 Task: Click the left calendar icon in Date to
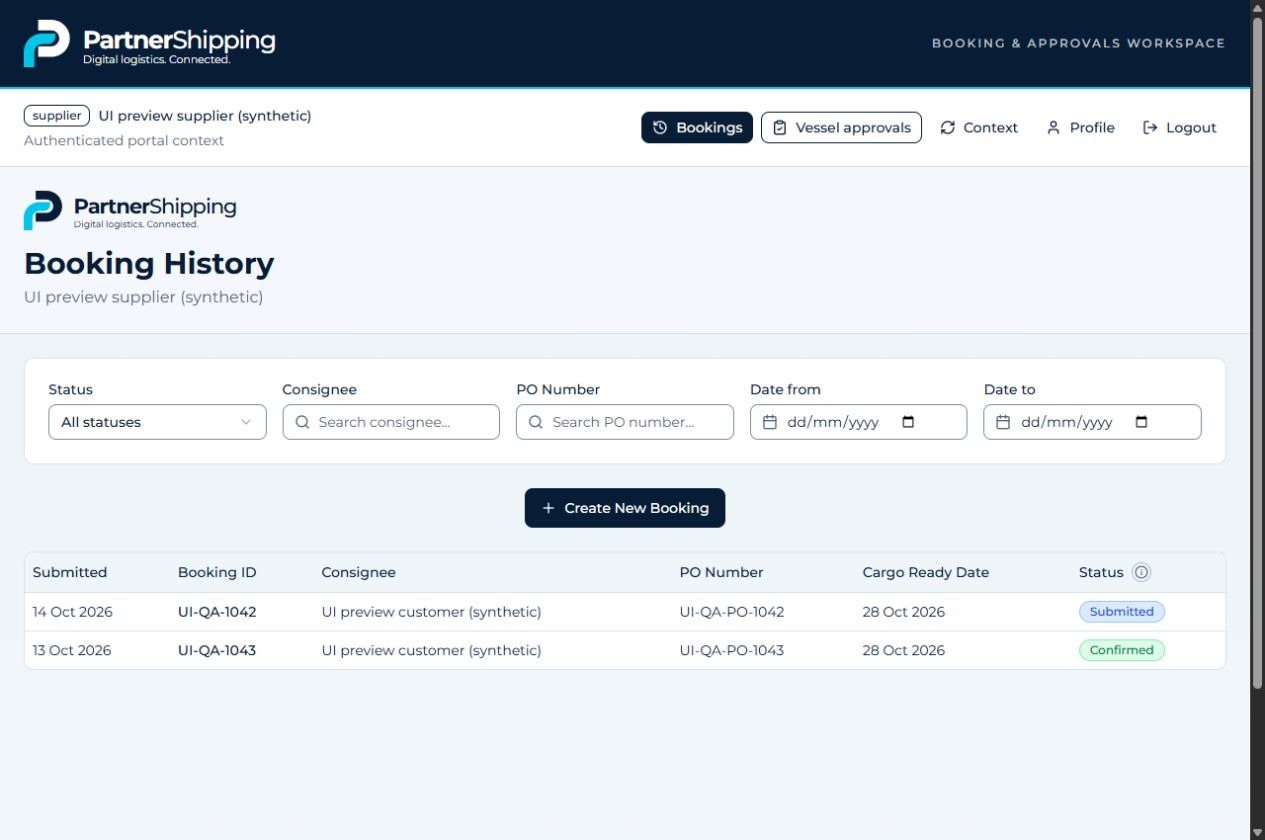coord(1004,422)
